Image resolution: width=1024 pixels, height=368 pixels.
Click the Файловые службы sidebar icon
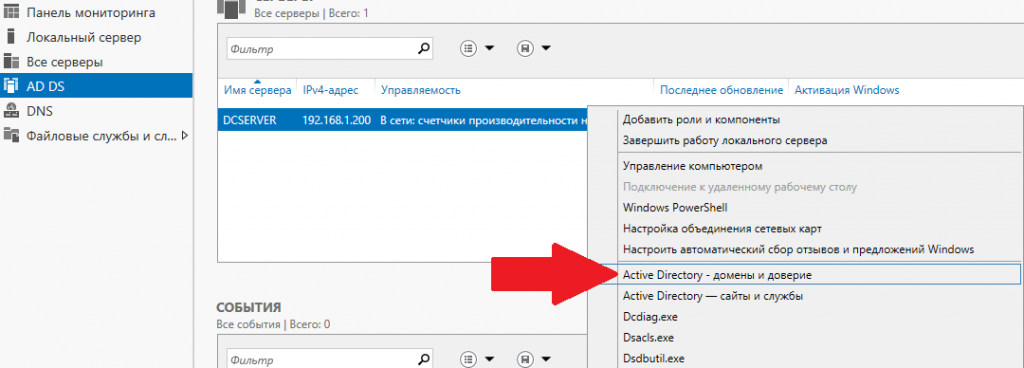[10, 135]
